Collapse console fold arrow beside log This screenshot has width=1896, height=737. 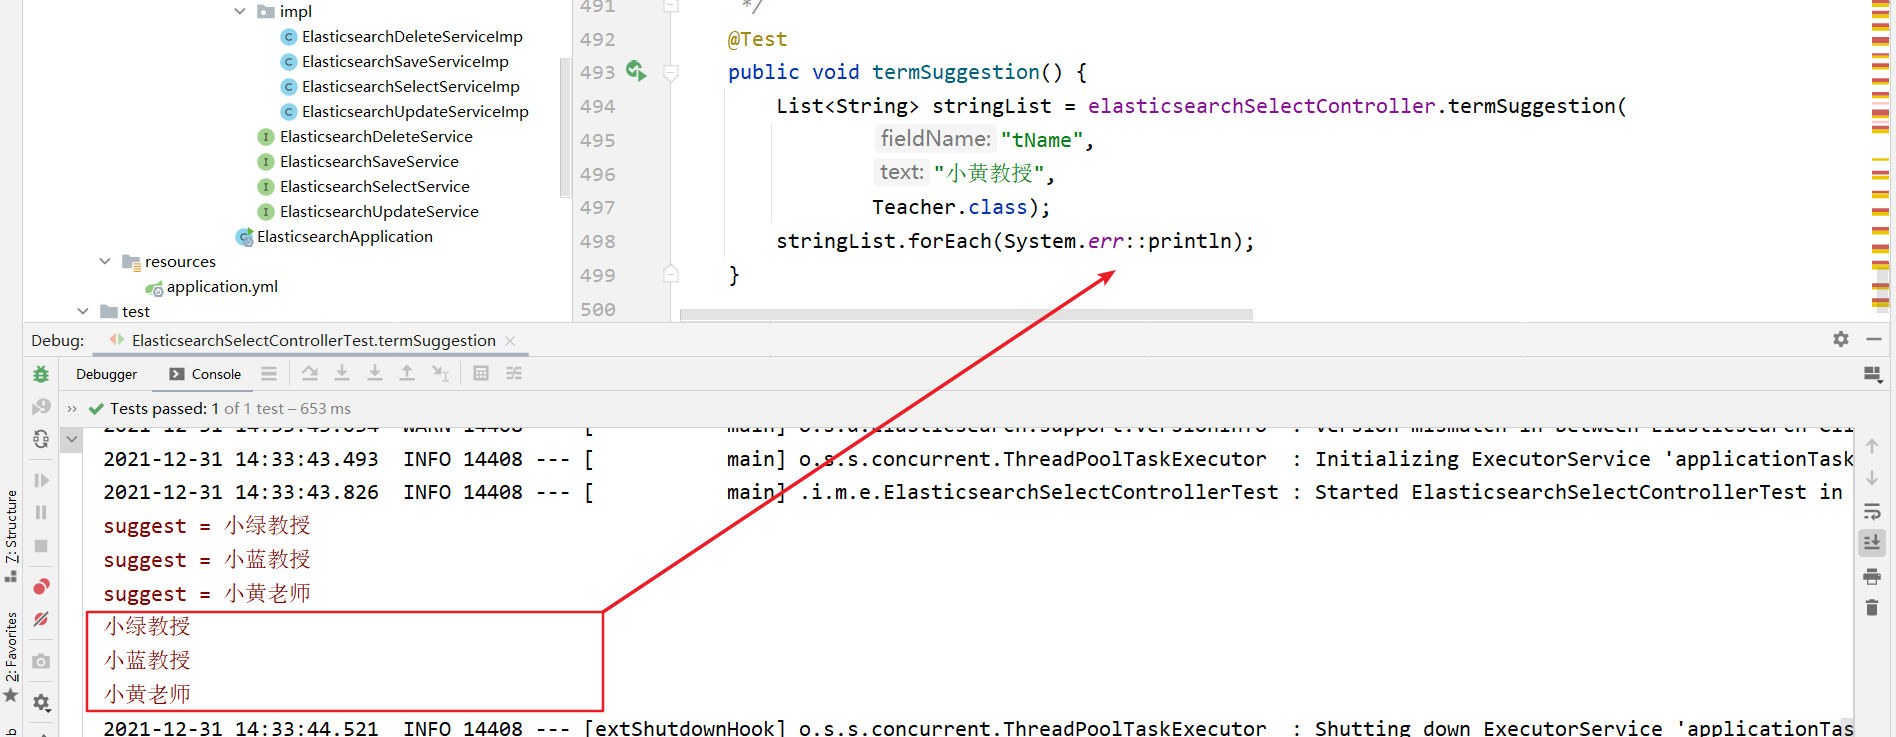point(72,440)
